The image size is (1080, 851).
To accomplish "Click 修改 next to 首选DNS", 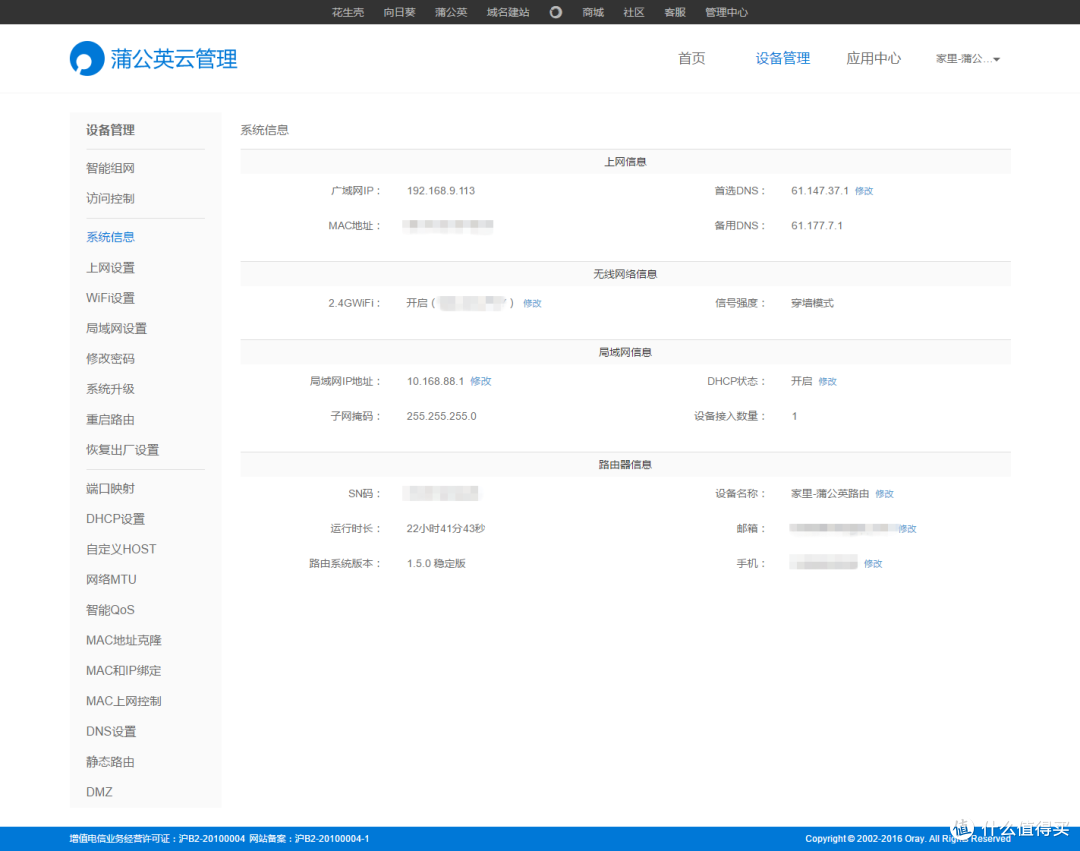I will click(864, 191).
